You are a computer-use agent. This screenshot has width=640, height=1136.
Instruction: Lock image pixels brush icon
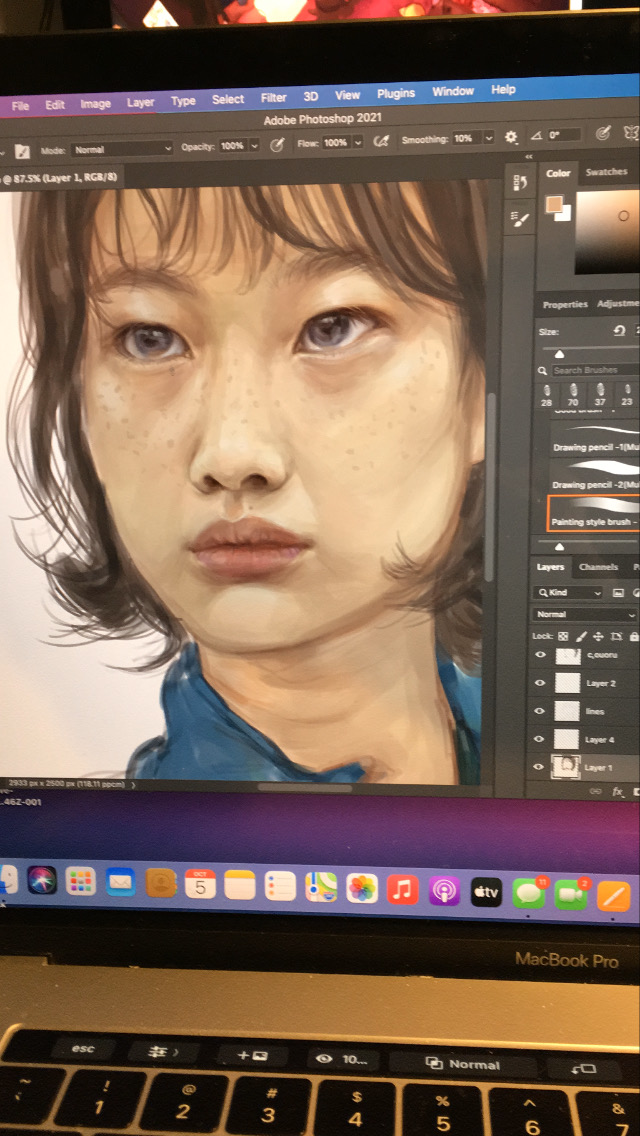(581, 636)
